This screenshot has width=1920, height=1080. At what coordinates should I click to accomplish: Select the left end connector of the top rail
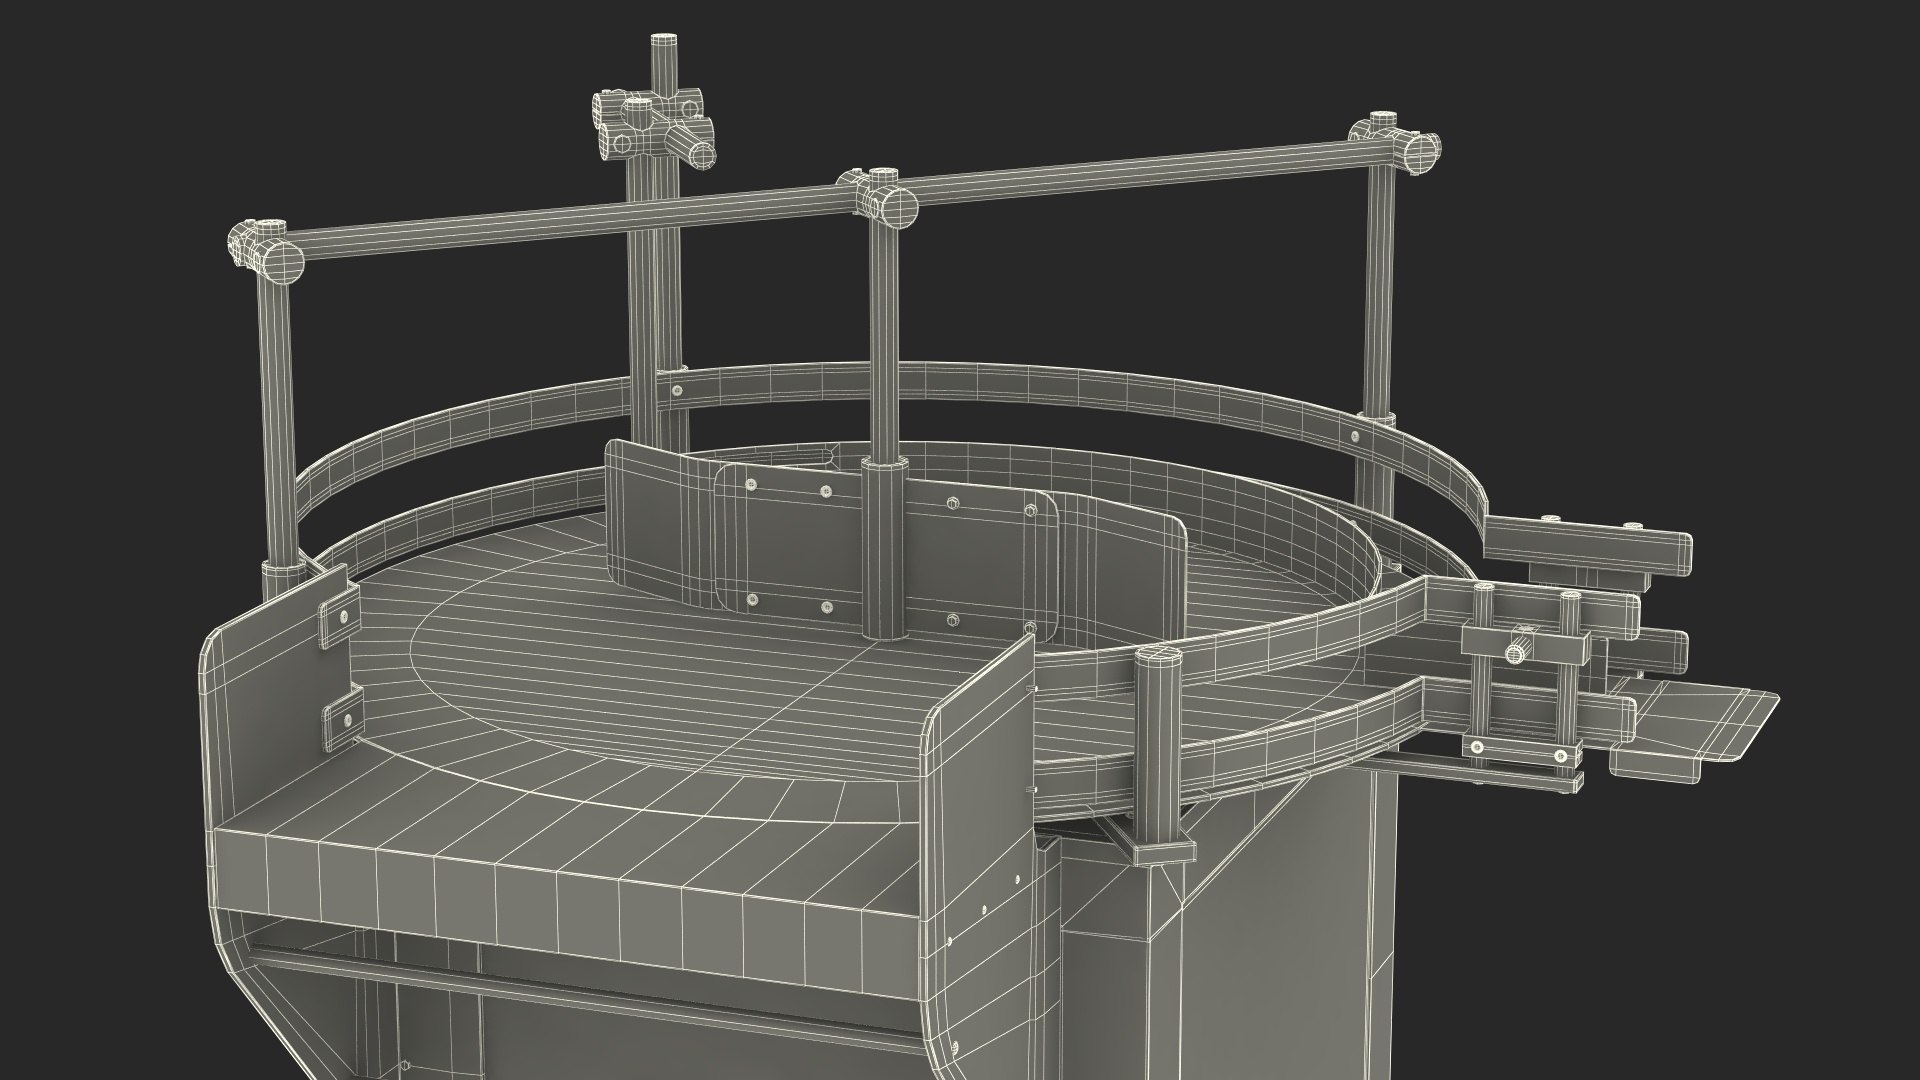click(x=265, y=253)
